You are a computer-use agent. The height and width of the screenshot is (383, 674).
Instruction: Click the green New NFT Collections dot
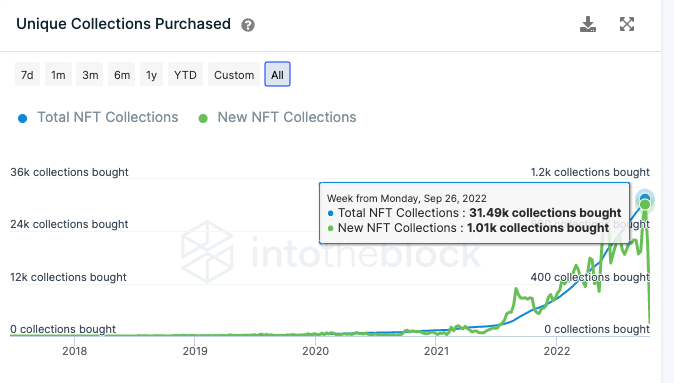[203, 118]
